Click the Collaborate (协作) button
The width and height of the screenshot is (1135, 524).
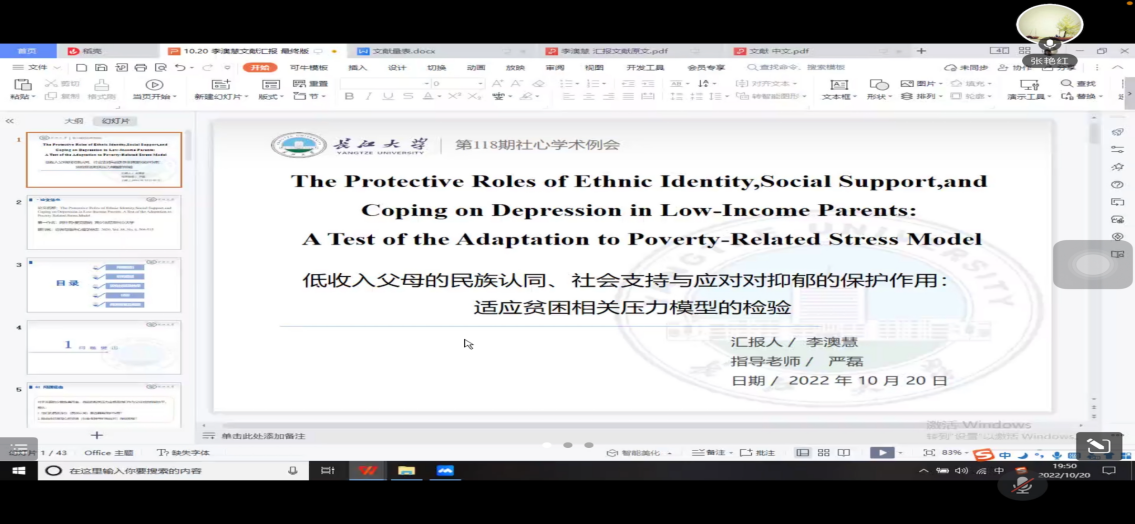coord(1022,67)
